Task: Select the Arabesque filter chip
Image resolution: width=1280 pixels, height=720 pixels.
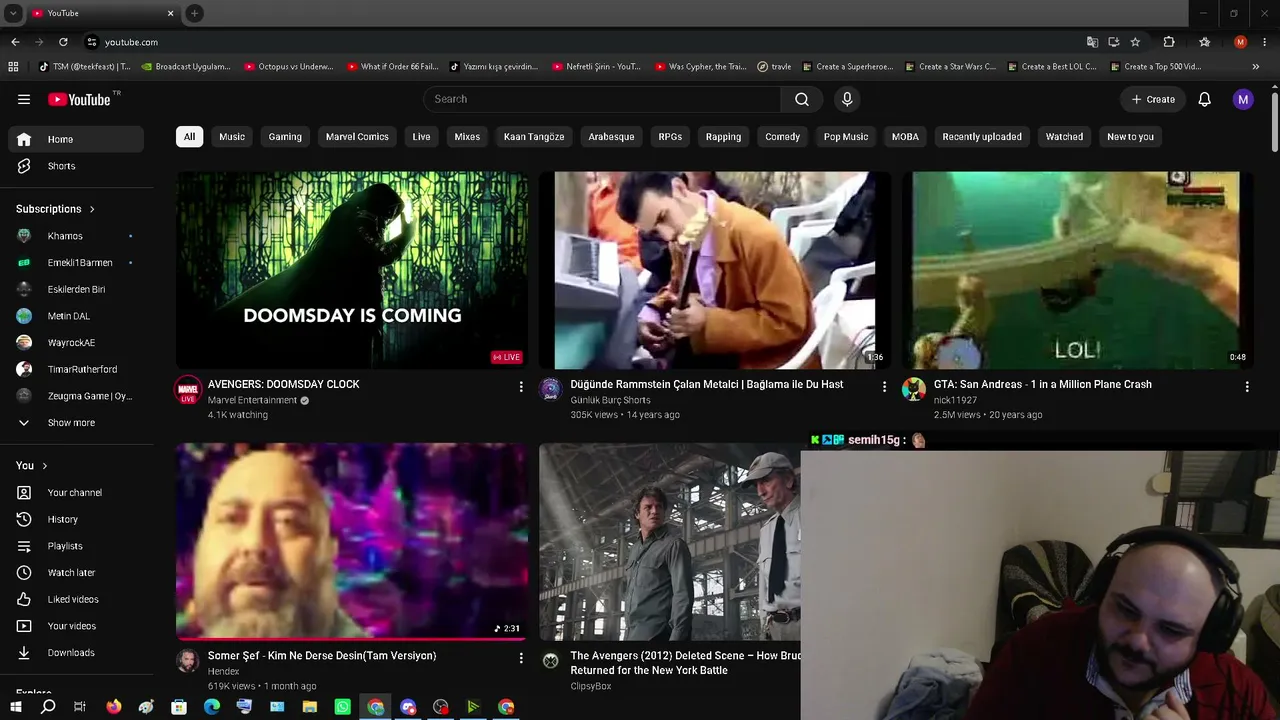Action: [x=611, y=137]
